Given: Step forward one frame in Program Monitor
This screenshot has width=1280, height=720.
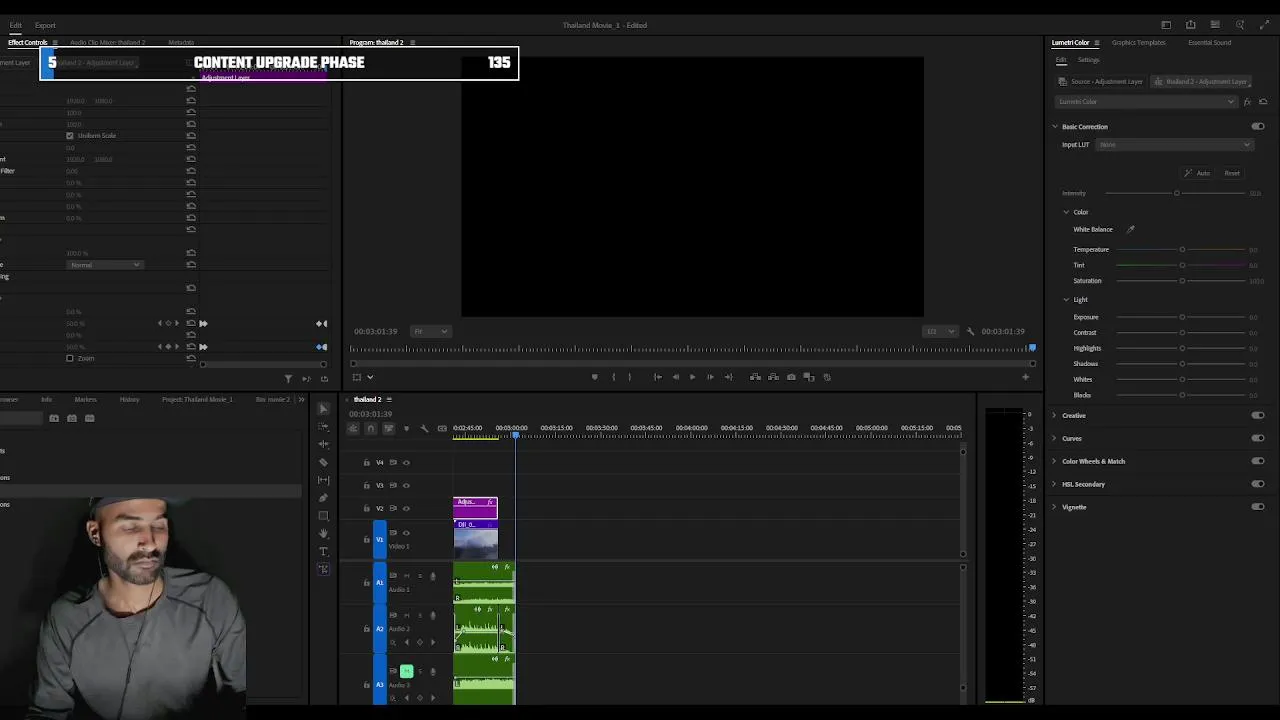Looking at the screenshot, I should pos(710,377).
